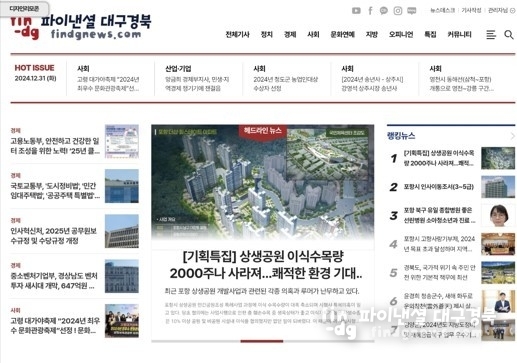Open the 기사작성 top link
The width and height of the screenshot is (517, 363).
click(x=471, y=10)
